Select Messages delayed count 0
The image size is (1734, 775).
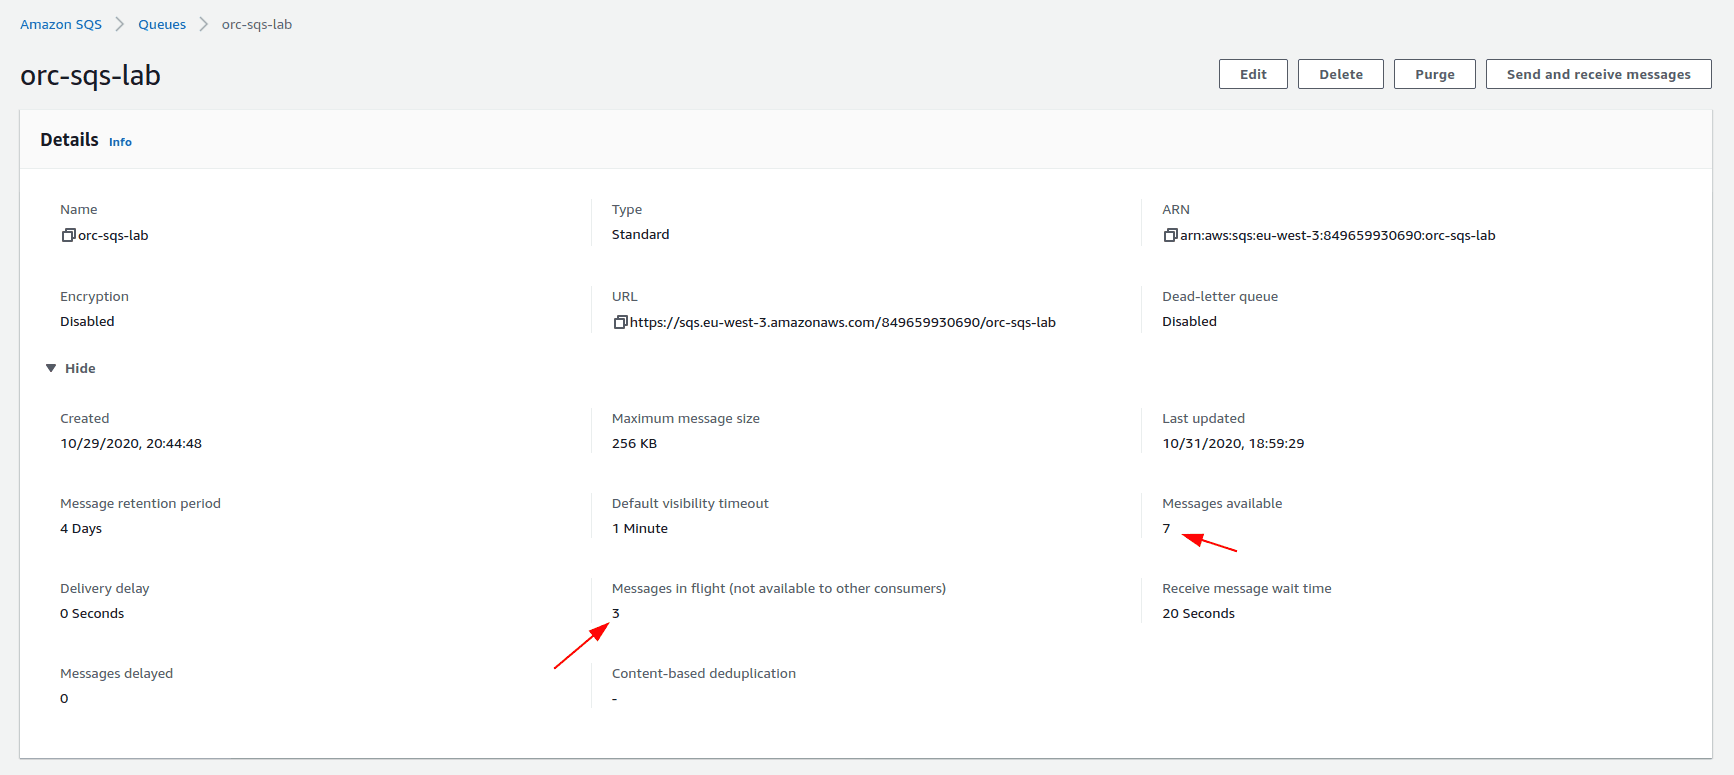(x=64, y=698)
